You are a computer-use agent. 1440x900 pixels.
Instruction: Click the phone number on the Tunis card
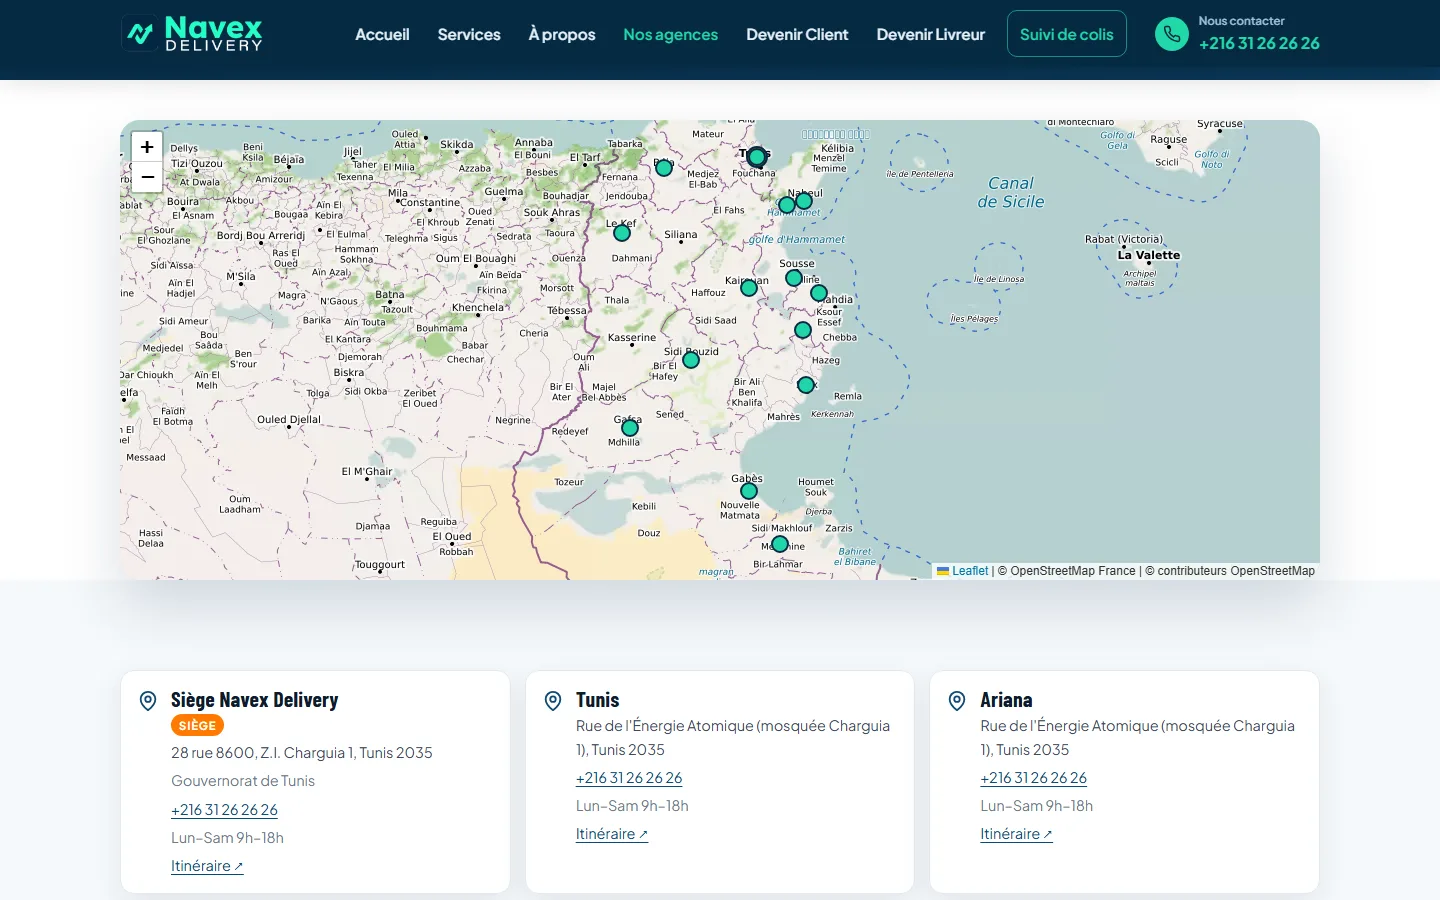tap(629, 778)
